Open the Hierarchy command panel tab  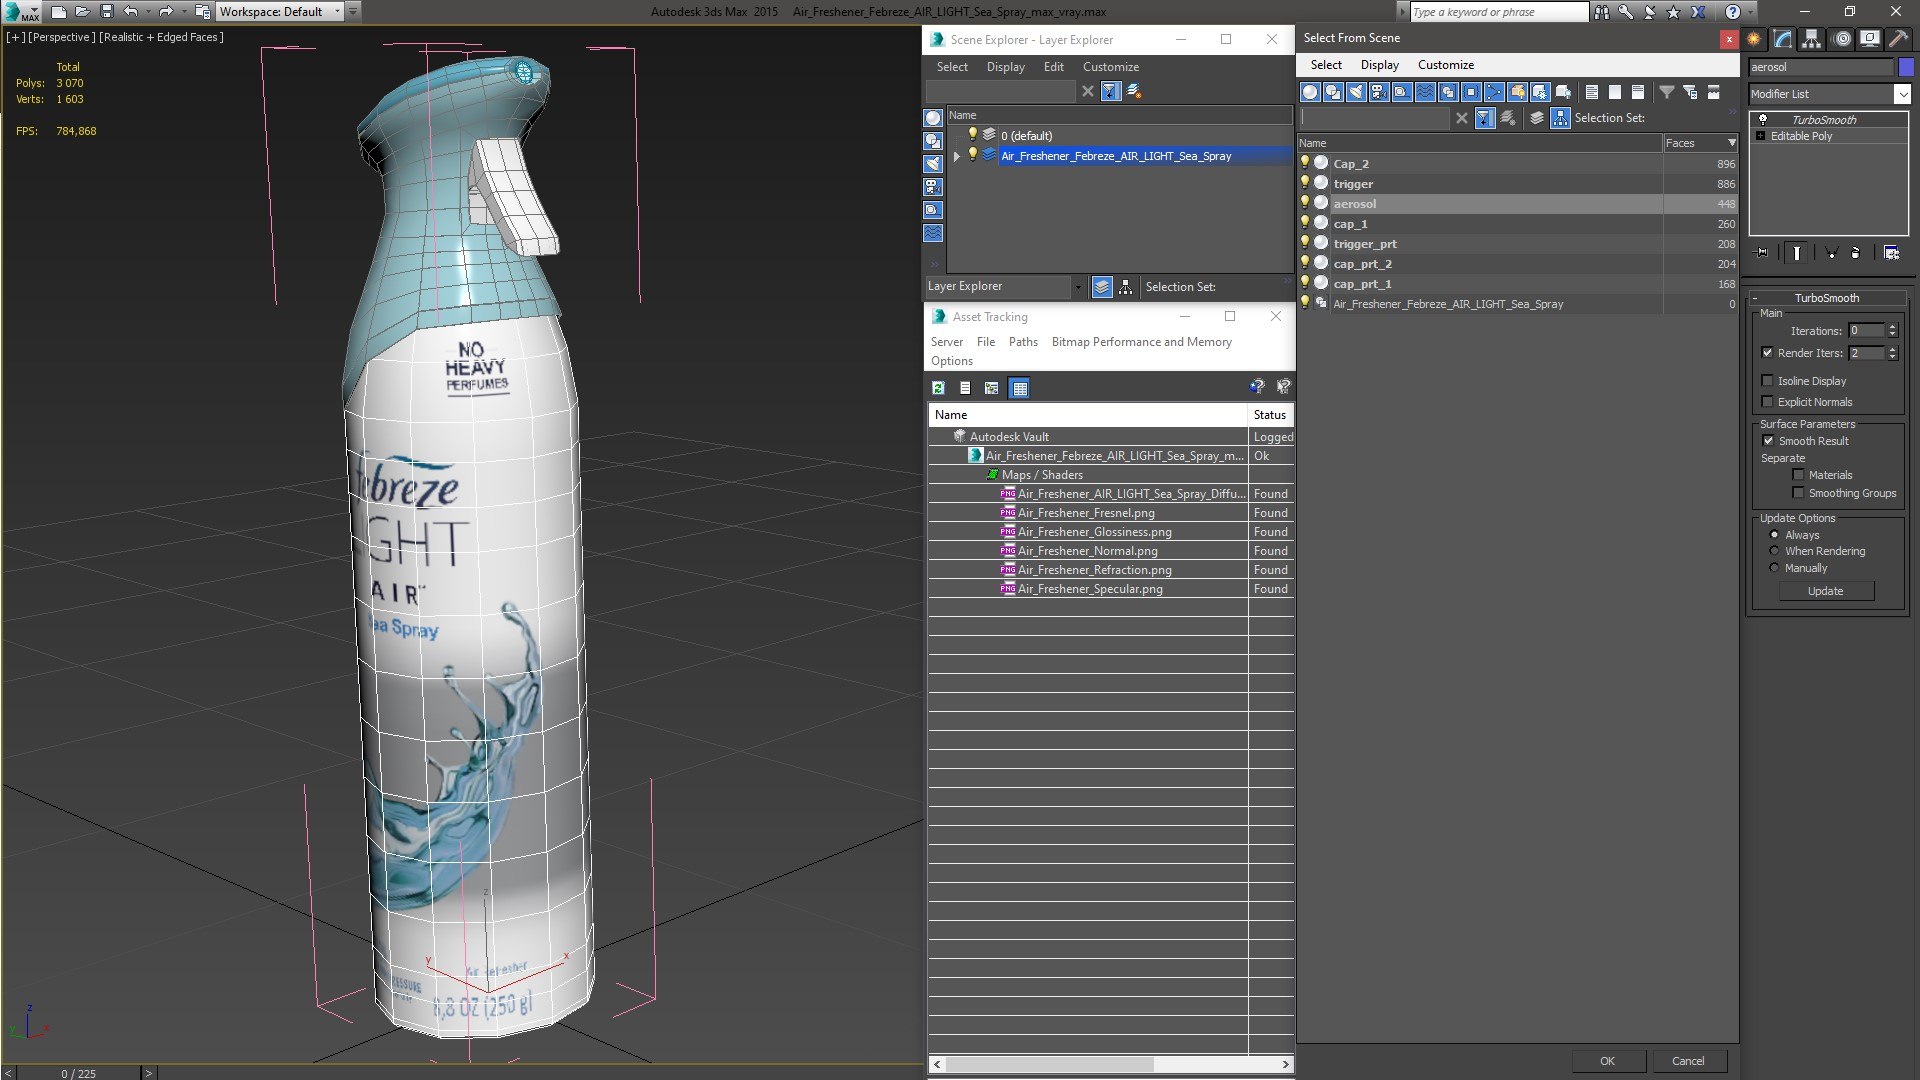(1811, 39)
